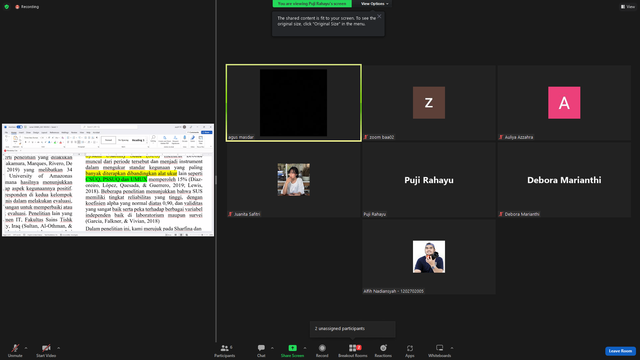This screenshot has height=360, width=640.
Task: Select the zoom baa02 participant tile
Action: (x=429, y=103)
